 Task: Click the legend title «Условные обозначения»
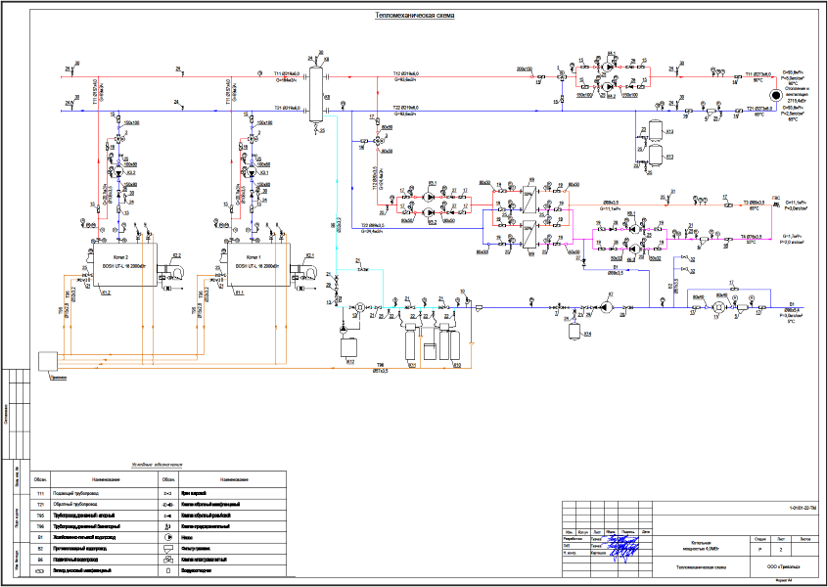(156, 465)
